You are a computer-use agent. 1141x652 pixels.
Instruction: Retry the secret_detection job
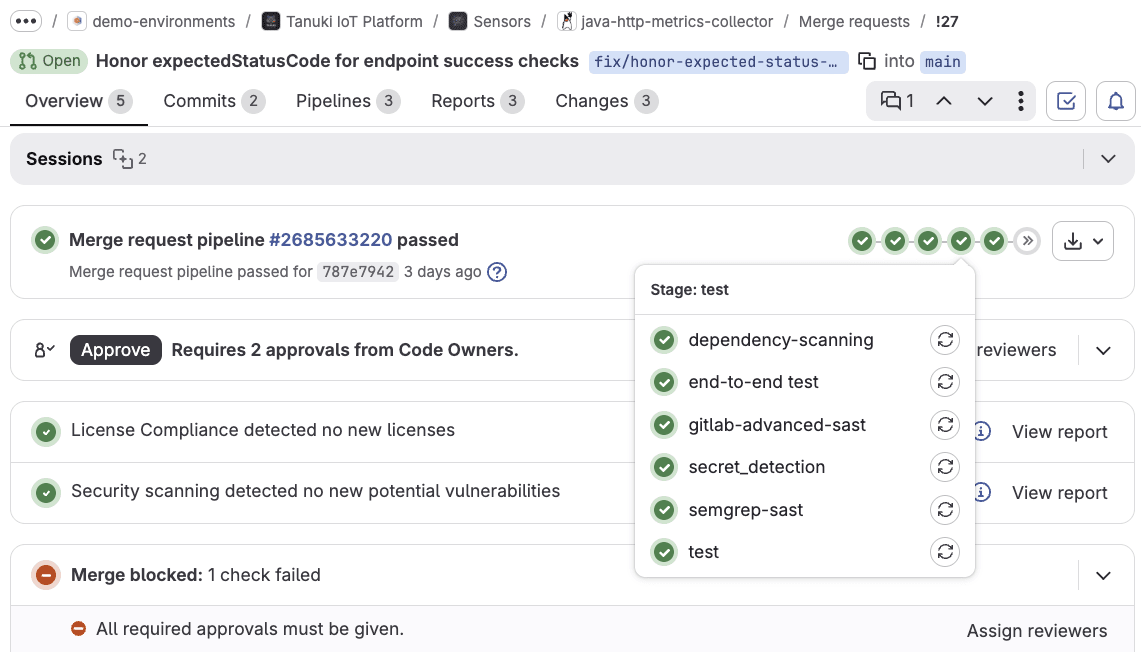pyautogui.click(x=945, y=467)
